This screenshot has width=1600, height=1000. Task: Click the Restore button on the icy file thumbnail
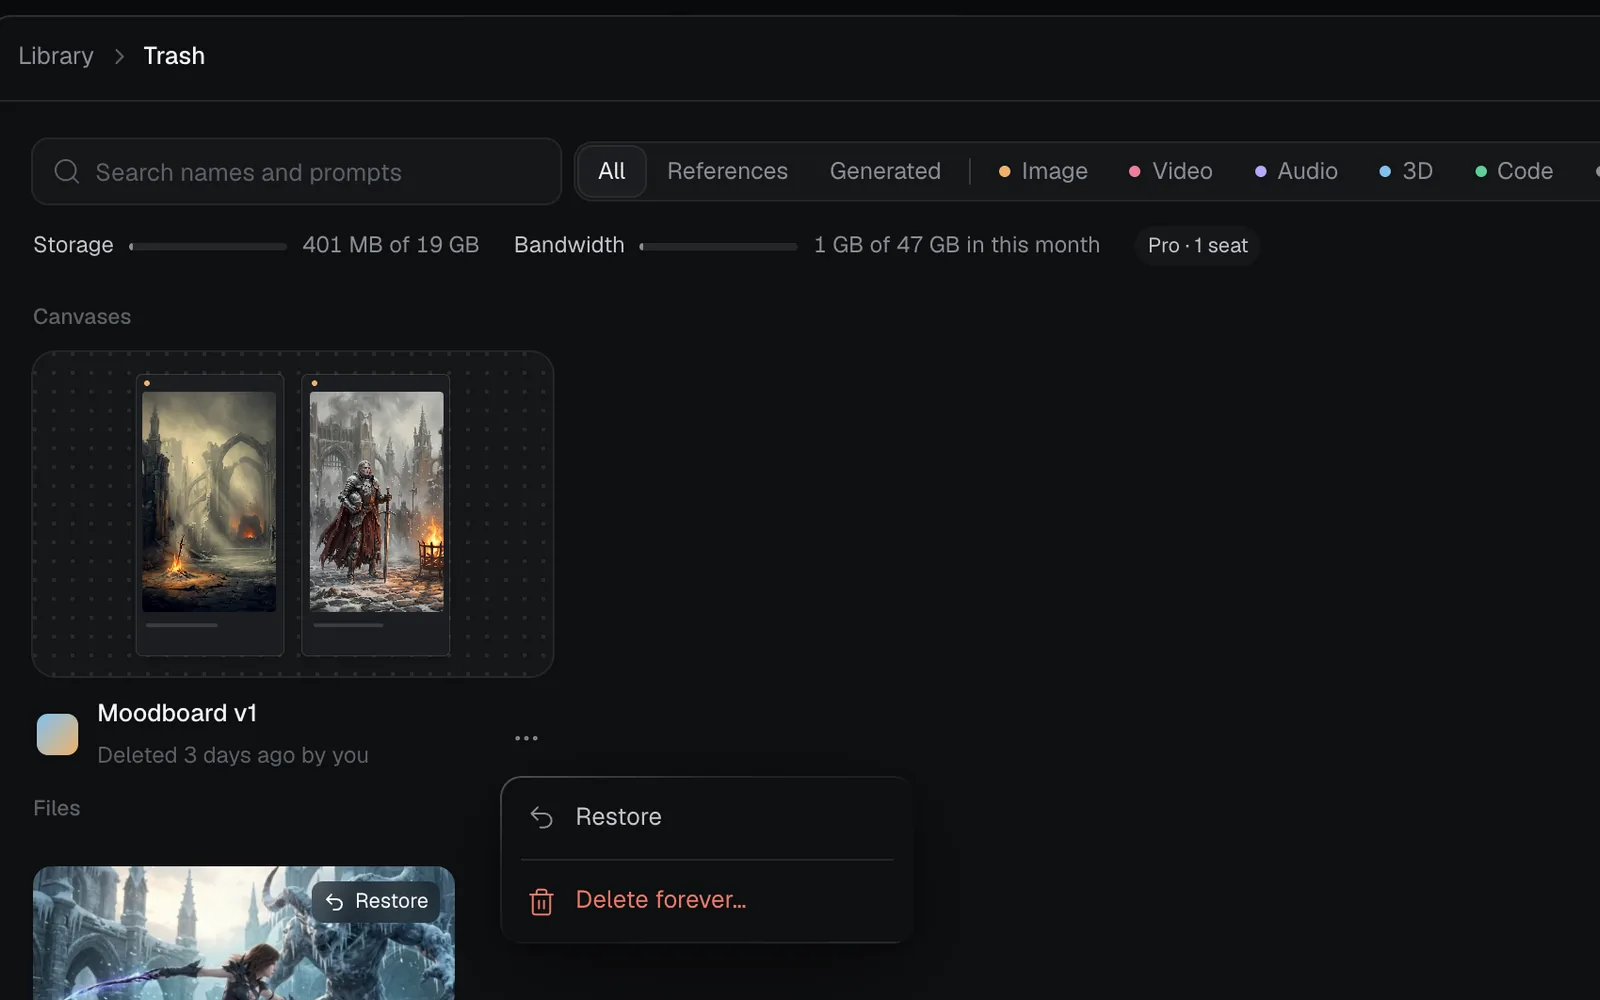click(376, 901)
